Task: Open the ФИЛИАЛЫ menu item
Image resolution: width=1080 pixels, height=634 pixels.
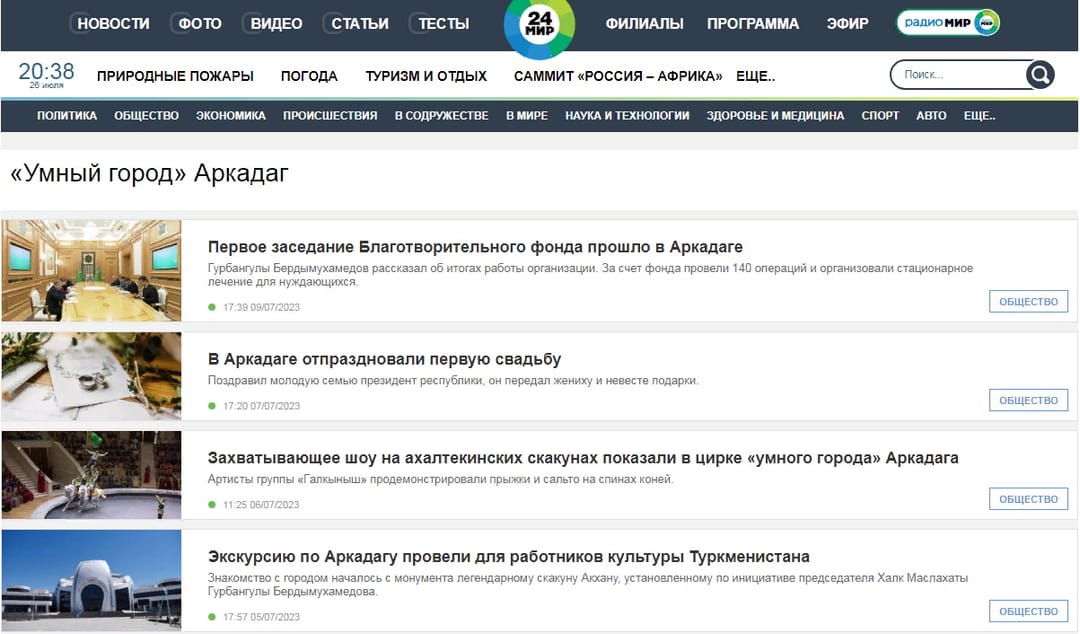Action: tap(645, 22)
